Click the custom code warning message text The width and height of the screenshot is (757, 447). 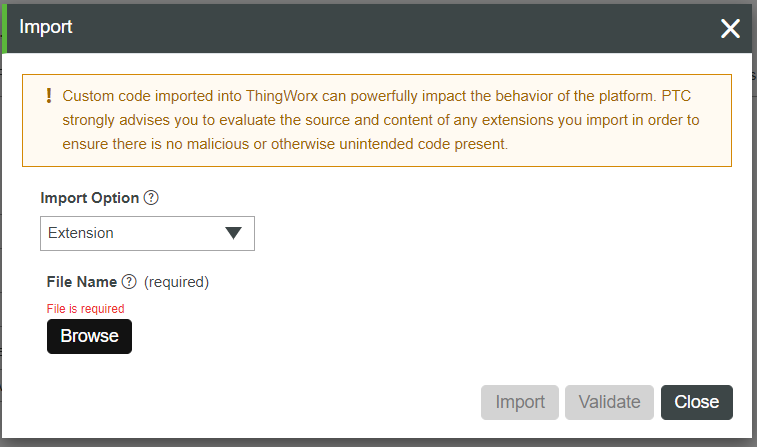380,96
